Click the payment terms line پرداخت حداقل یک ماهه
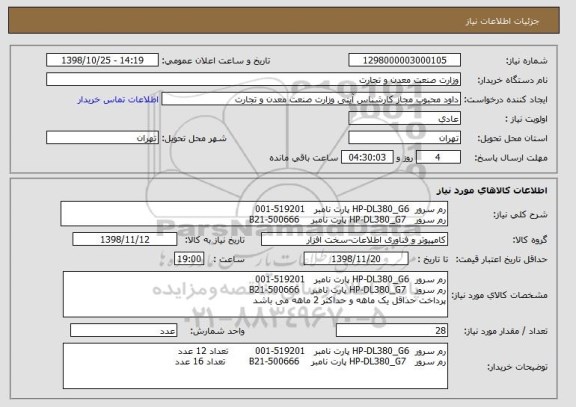 point(349,300)
